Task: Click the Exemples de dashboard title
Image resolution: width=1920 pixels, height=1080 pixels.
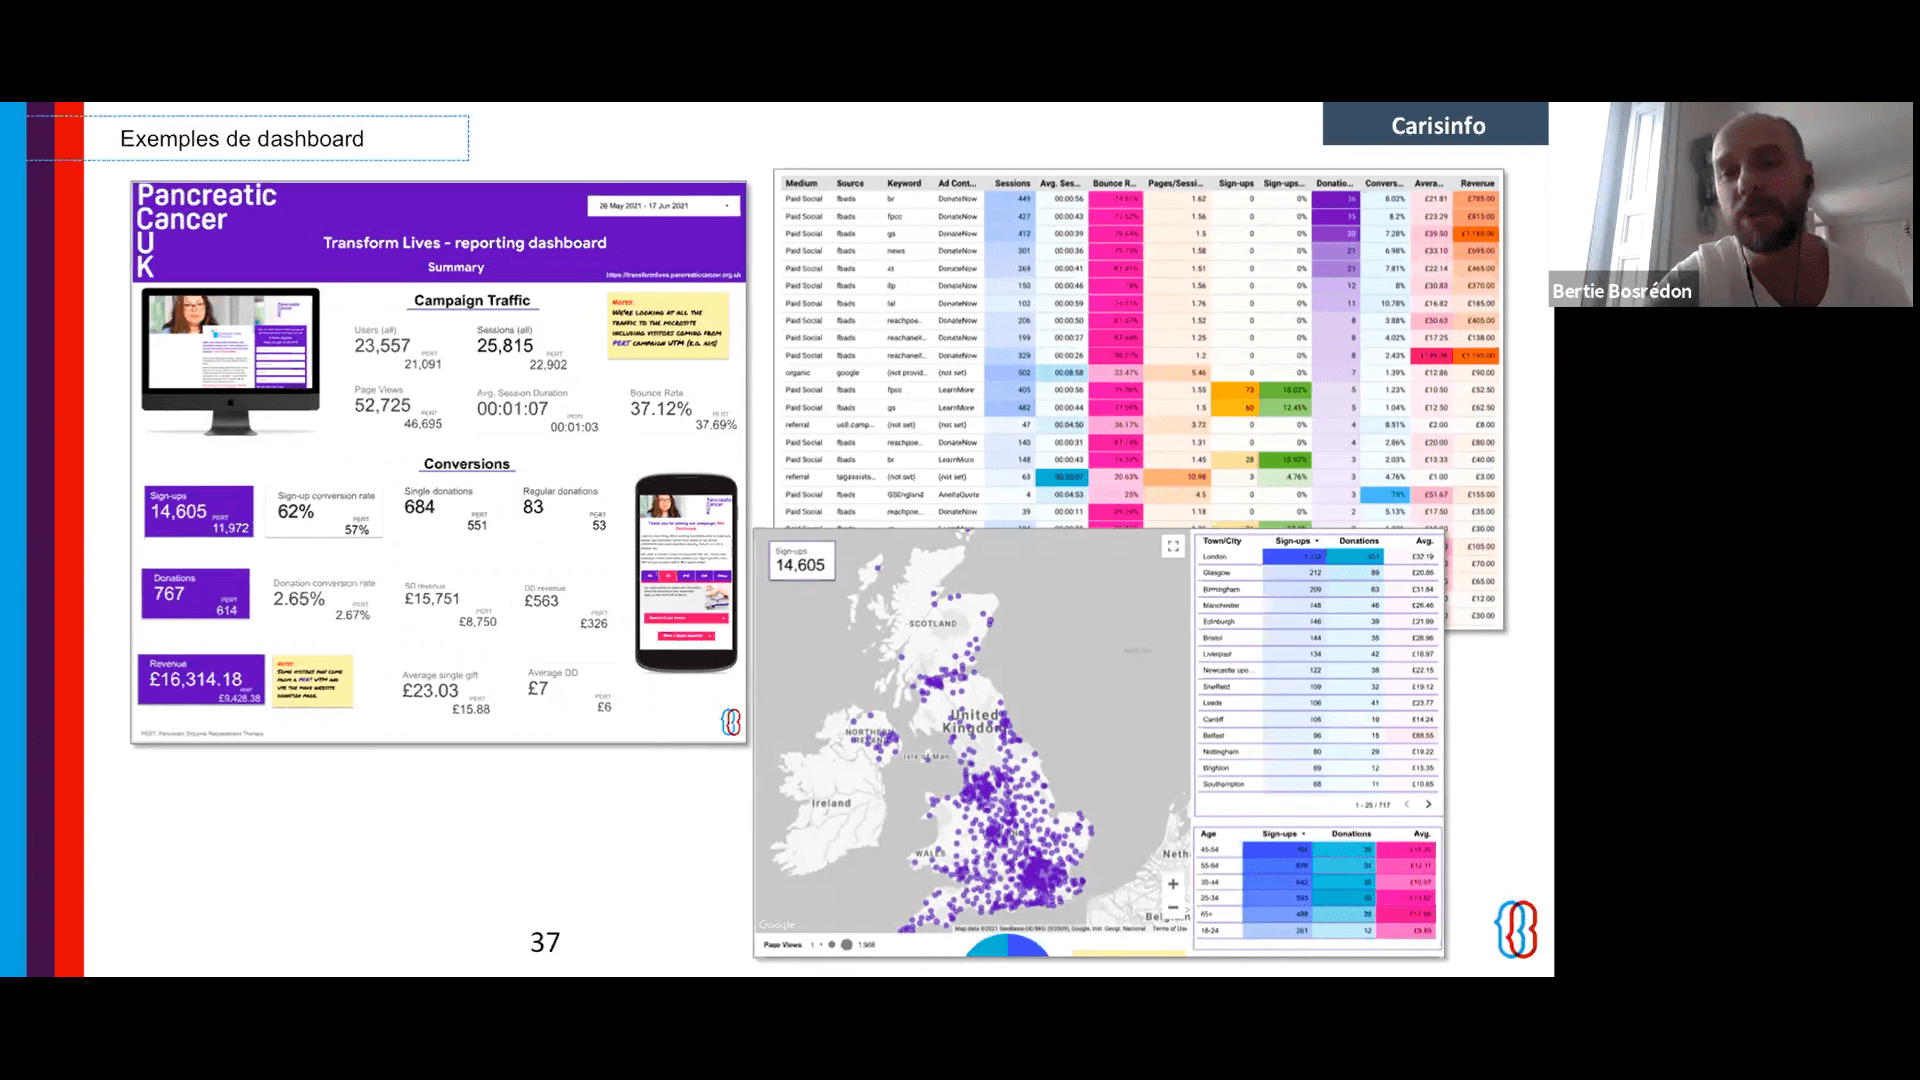Action: click(242, 139)
